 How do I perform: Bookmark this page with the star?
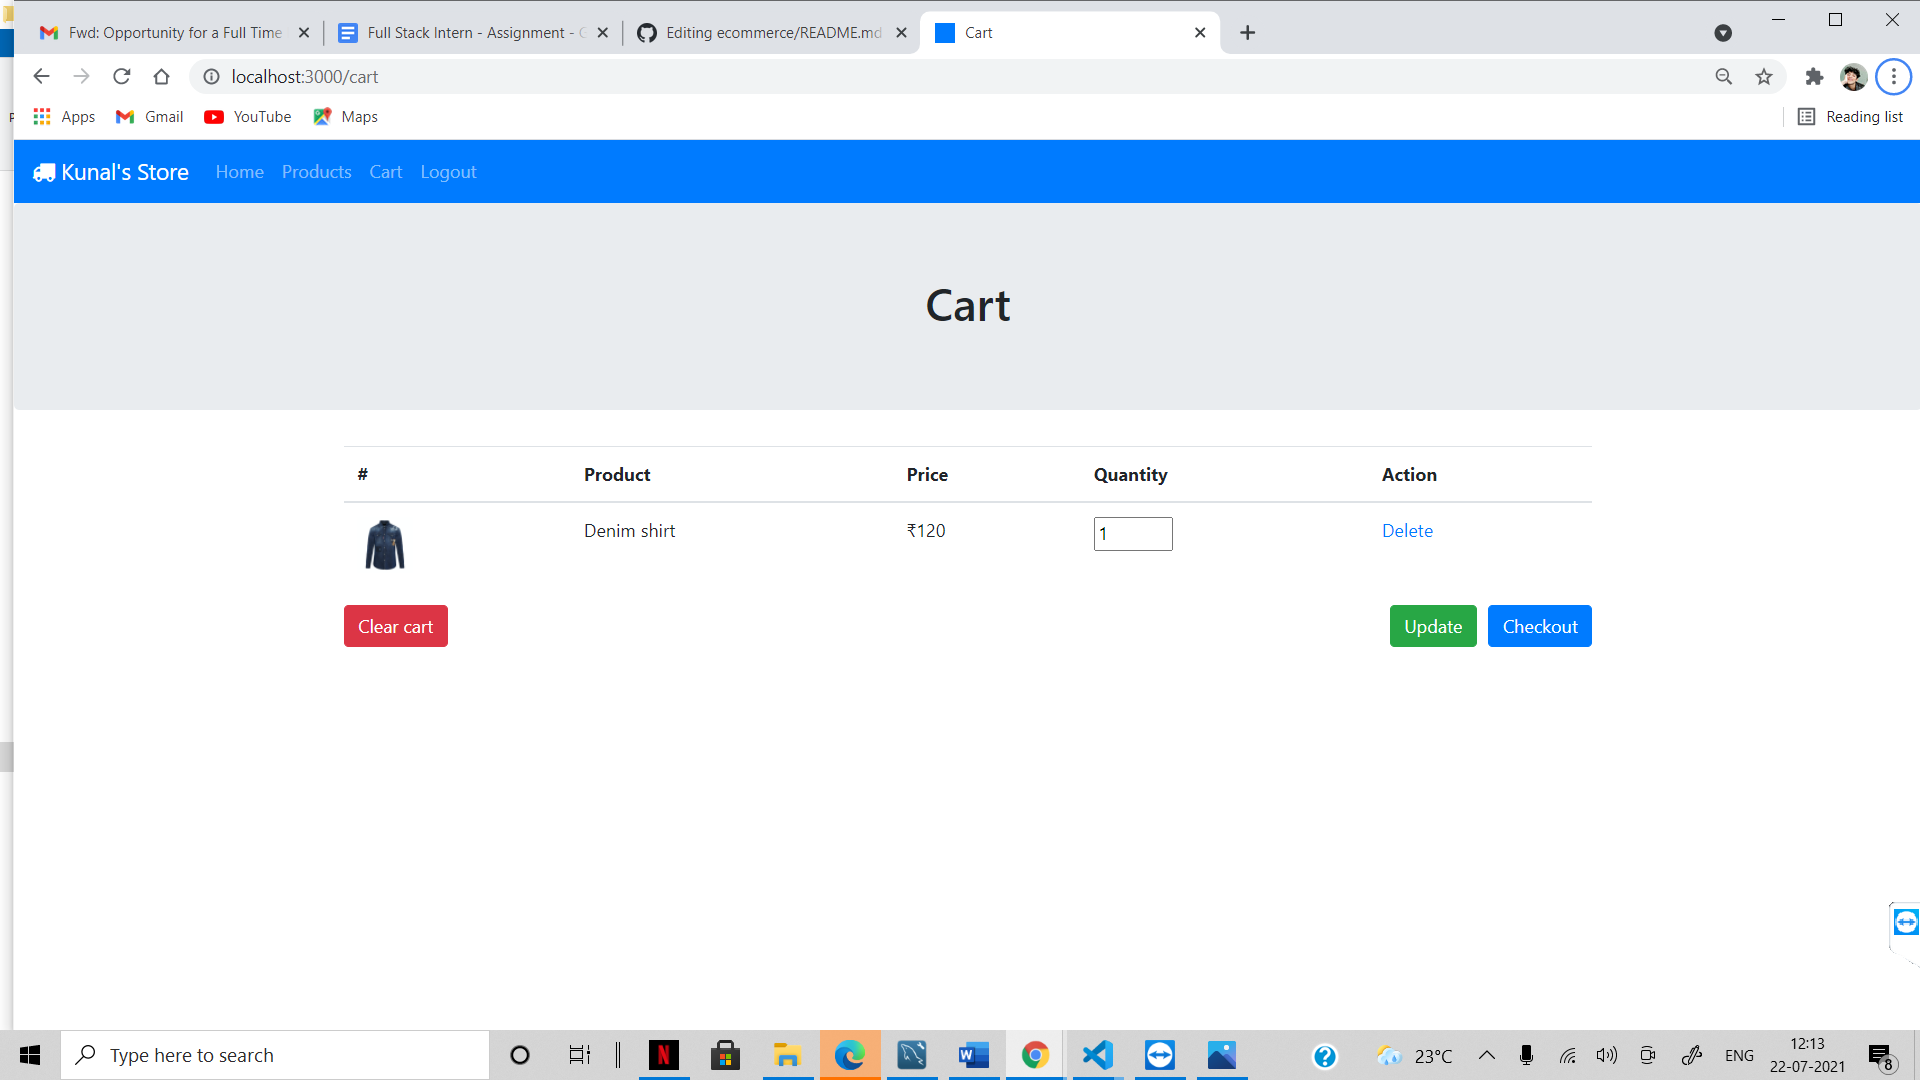1764,76
